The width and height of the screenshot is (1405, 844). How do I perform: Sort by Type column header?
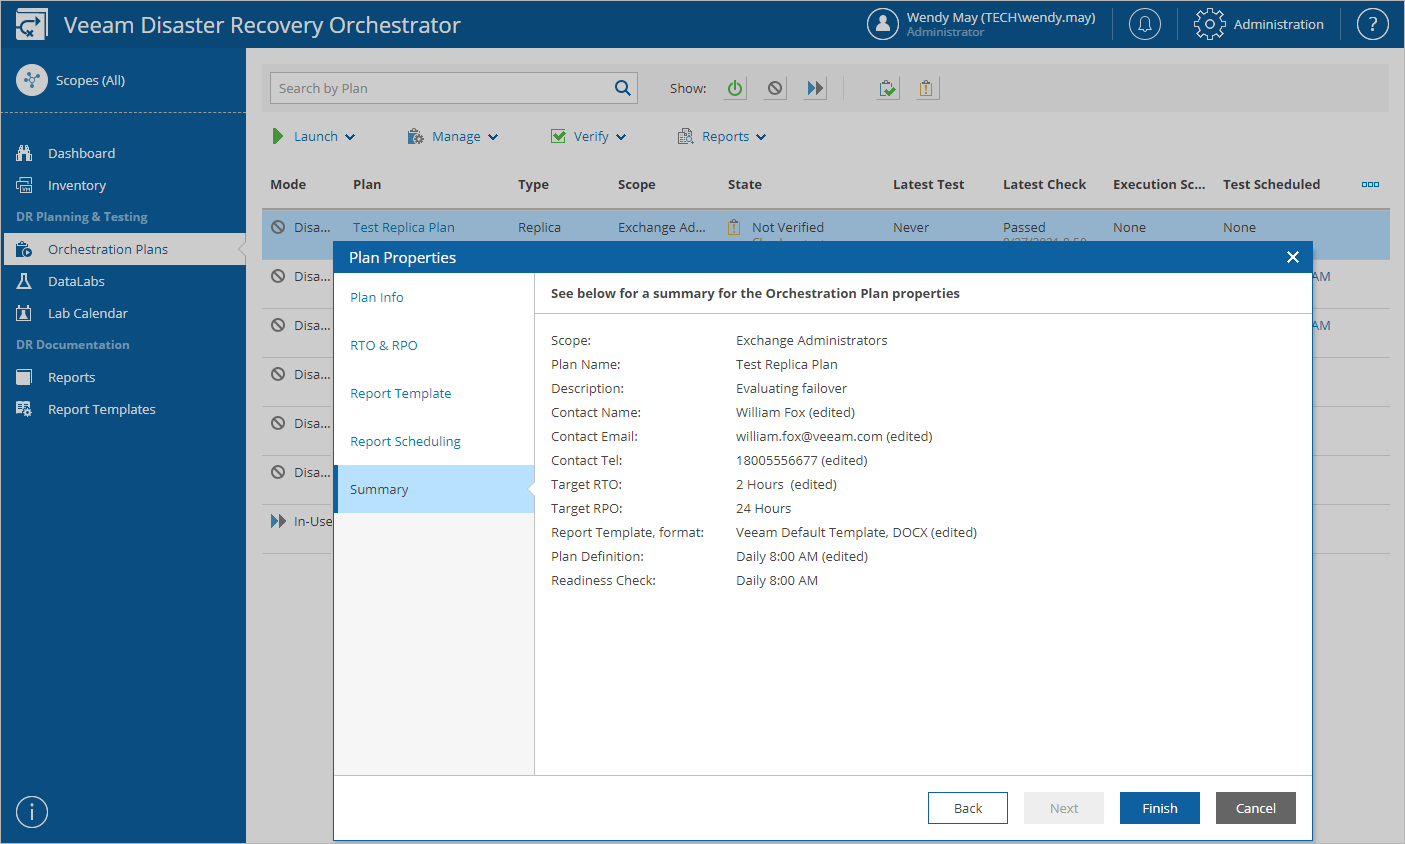[533, 184]
